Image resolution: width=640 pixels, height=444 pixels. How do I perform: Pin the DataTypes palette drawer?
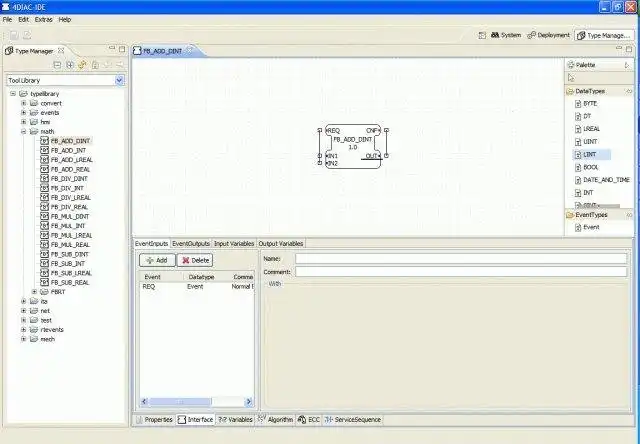[629, 91]
